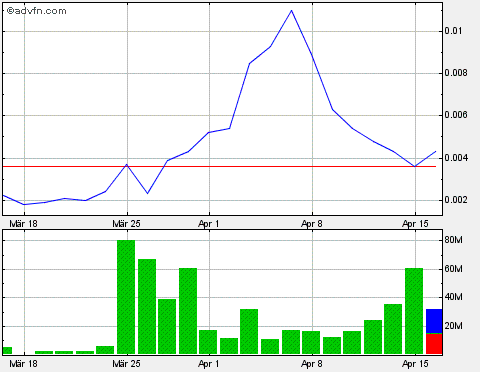Select Apr 8 label below the volume chart
The image size is (480, 372).
pyautogui.click(x=312, y=364)
